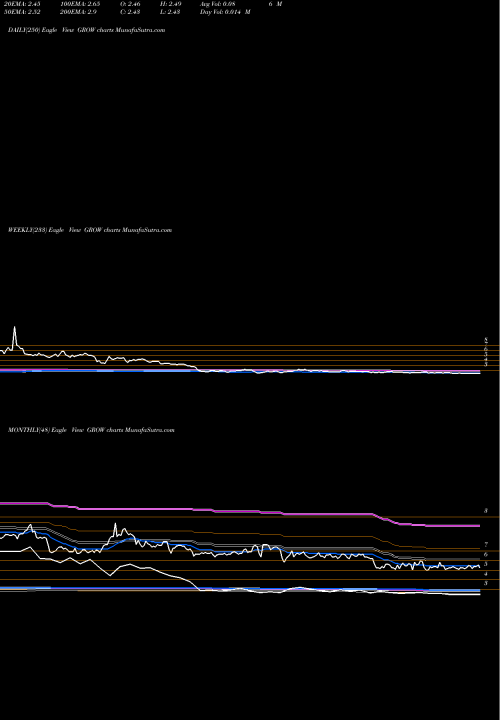This screenshot has width=500, height=720.
Task: Click the monthly chart axis label 7
Action: [485, 545]
